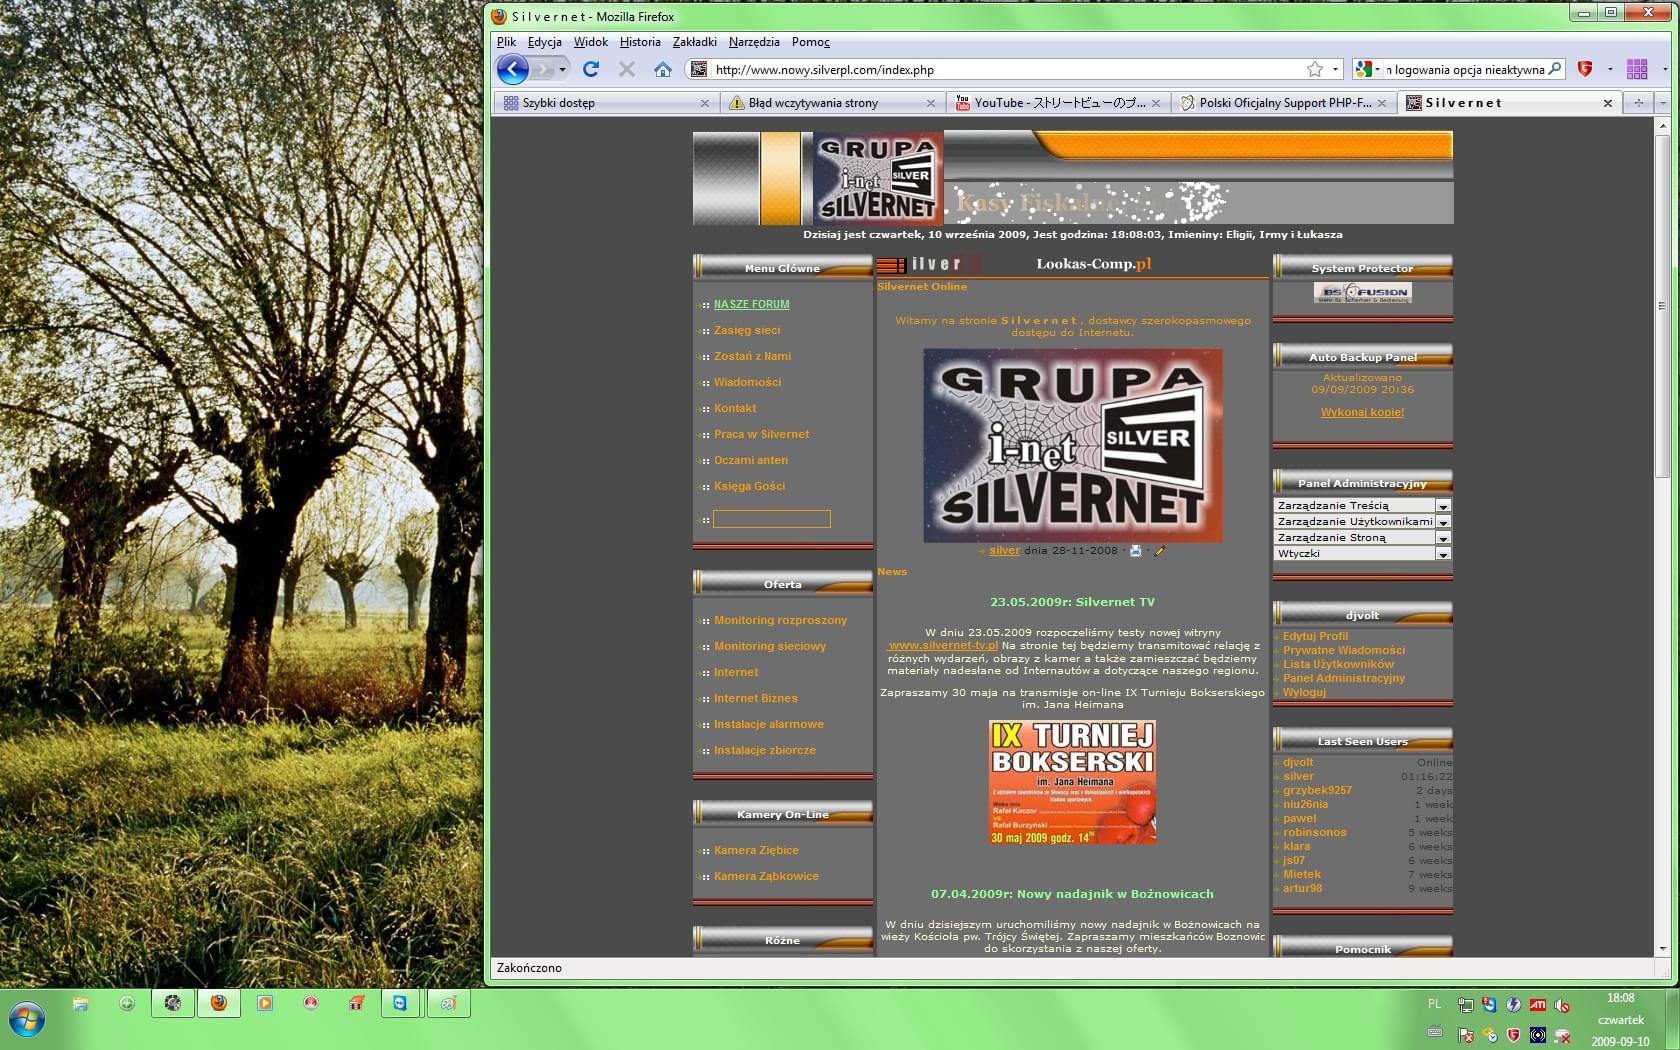This screenshot has width=1680, height=1050.
Task: Click the print icon under the Silvernet logo
Action: [x=1136, y=551]
